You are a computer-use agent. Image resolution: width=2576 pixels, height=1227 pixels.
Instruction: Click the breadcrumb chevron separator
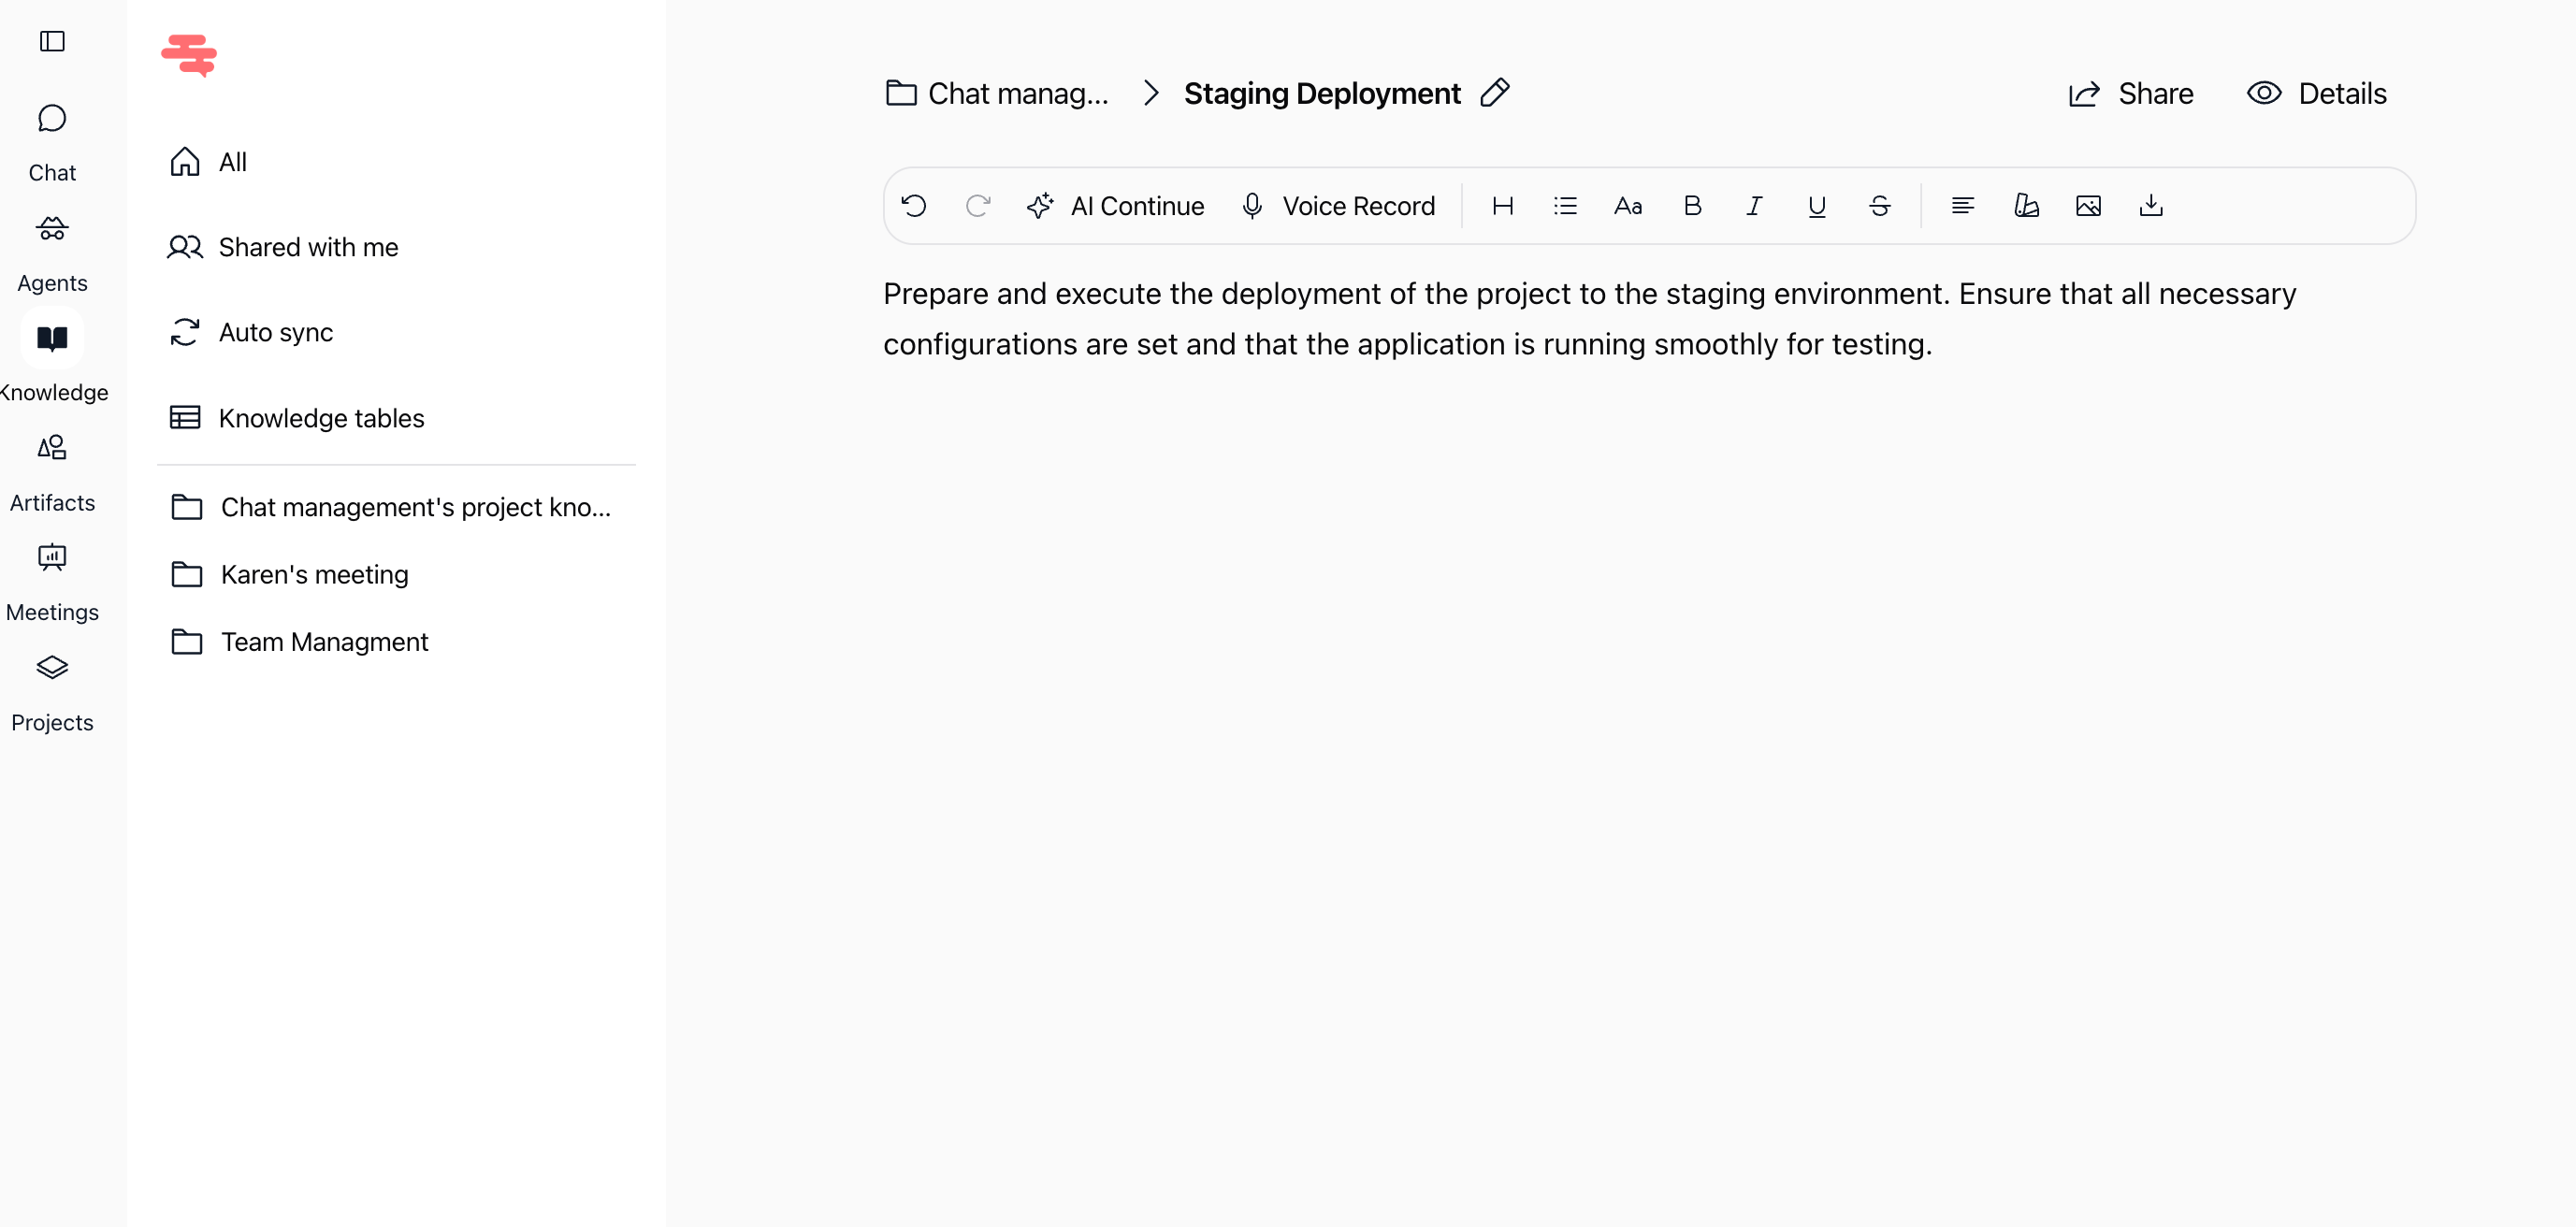tap(1151, 93)
